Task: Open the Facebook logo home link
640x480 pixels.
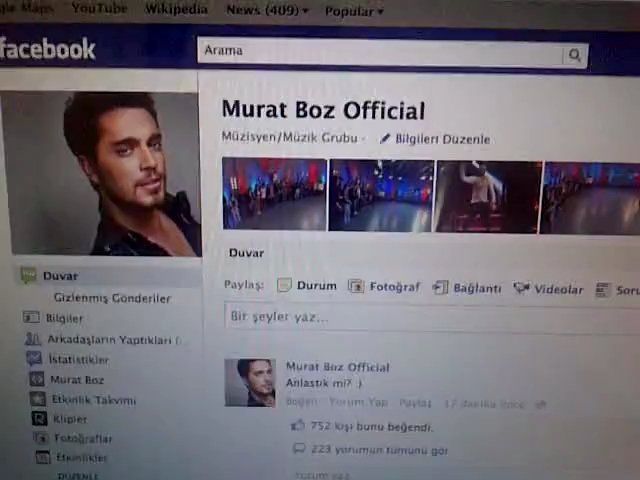Action: pos(47,49)
